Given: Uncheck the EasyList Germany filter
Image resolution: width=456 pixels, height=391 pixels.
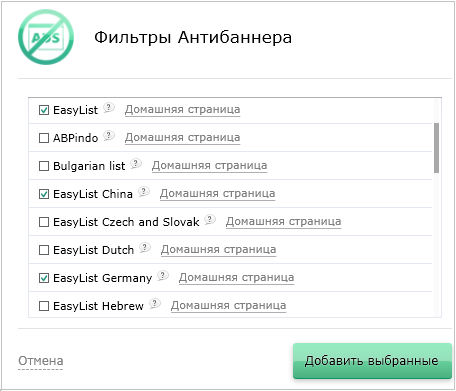Looking at the screenshot, I should (x=44, y=278).
